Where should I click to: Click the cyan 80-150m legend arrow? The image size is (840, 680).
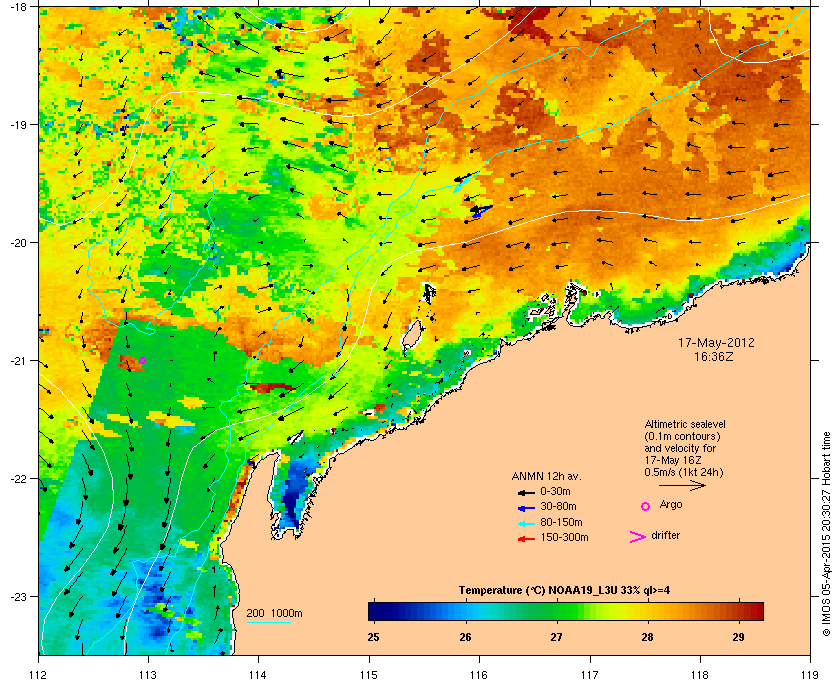point(526,524)
